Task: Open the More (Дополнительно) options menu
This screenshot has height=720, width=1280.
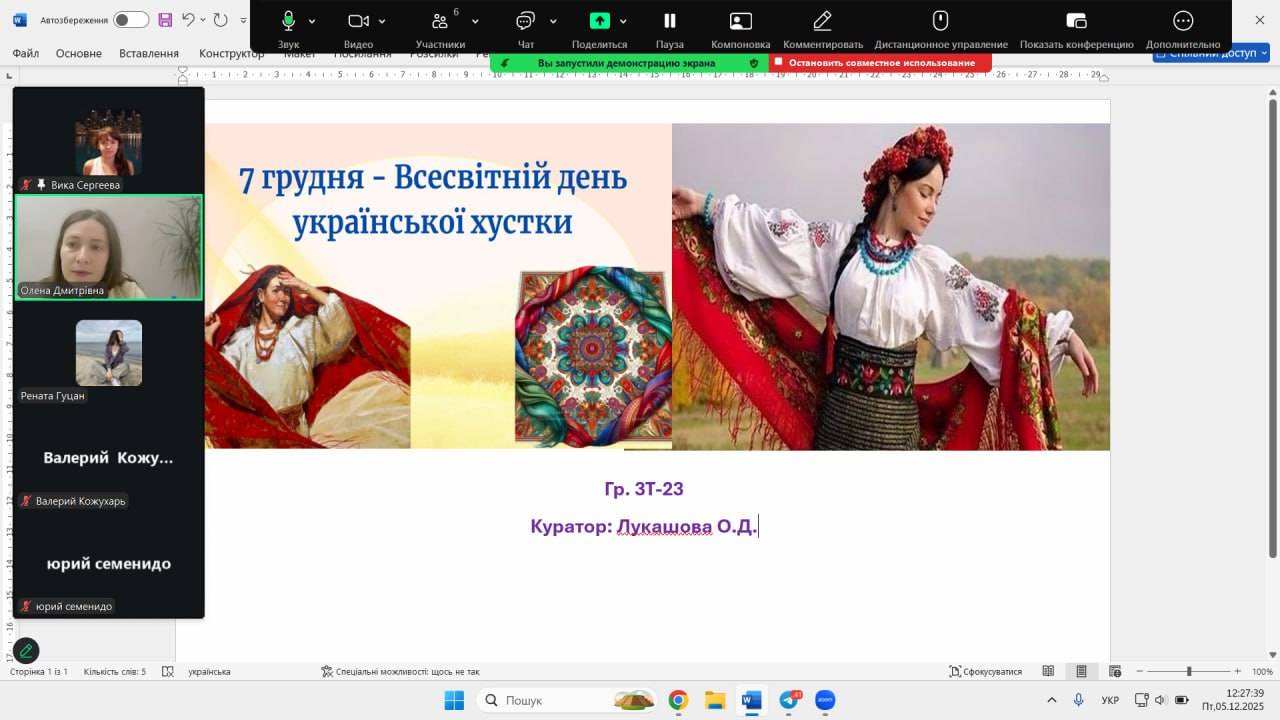Action: pyautogui.click(x=1182, y=21)
